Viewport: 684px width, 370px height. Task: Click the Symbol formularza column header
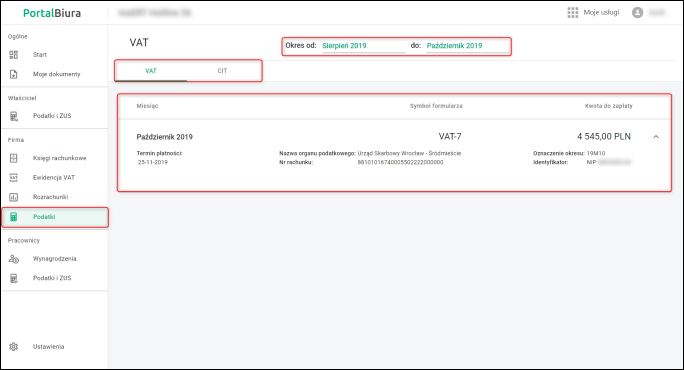(x=436, y=106)
